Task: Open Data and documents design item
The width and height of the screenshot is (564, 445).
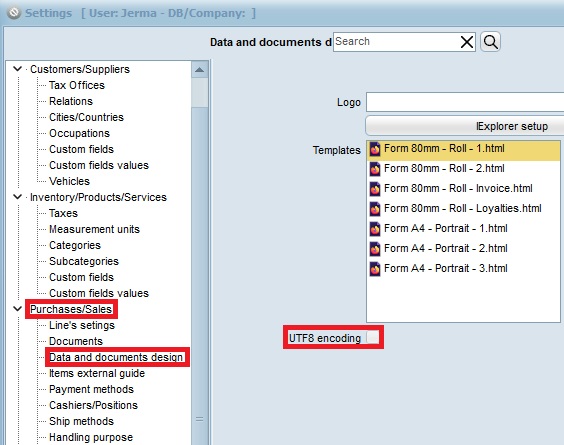Action: tap(116, 357)
